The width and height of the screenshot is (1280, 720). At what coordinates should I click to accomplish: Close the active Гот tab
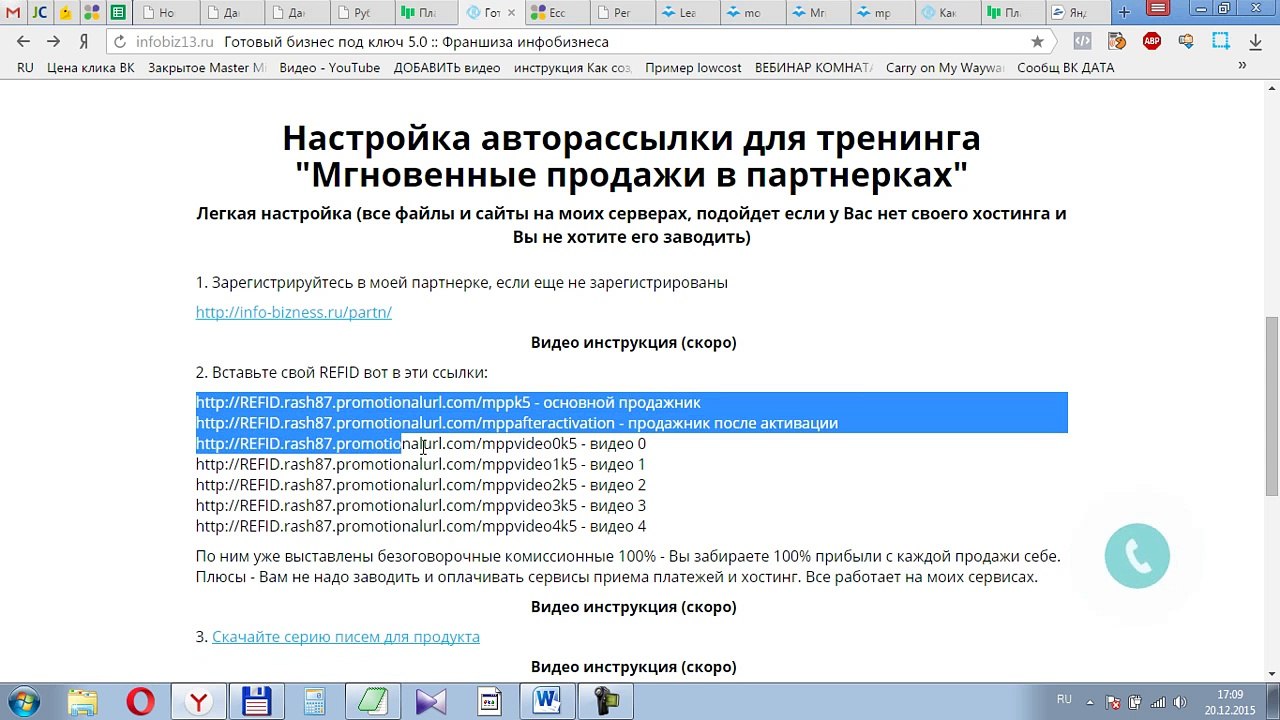pos(511,13)
